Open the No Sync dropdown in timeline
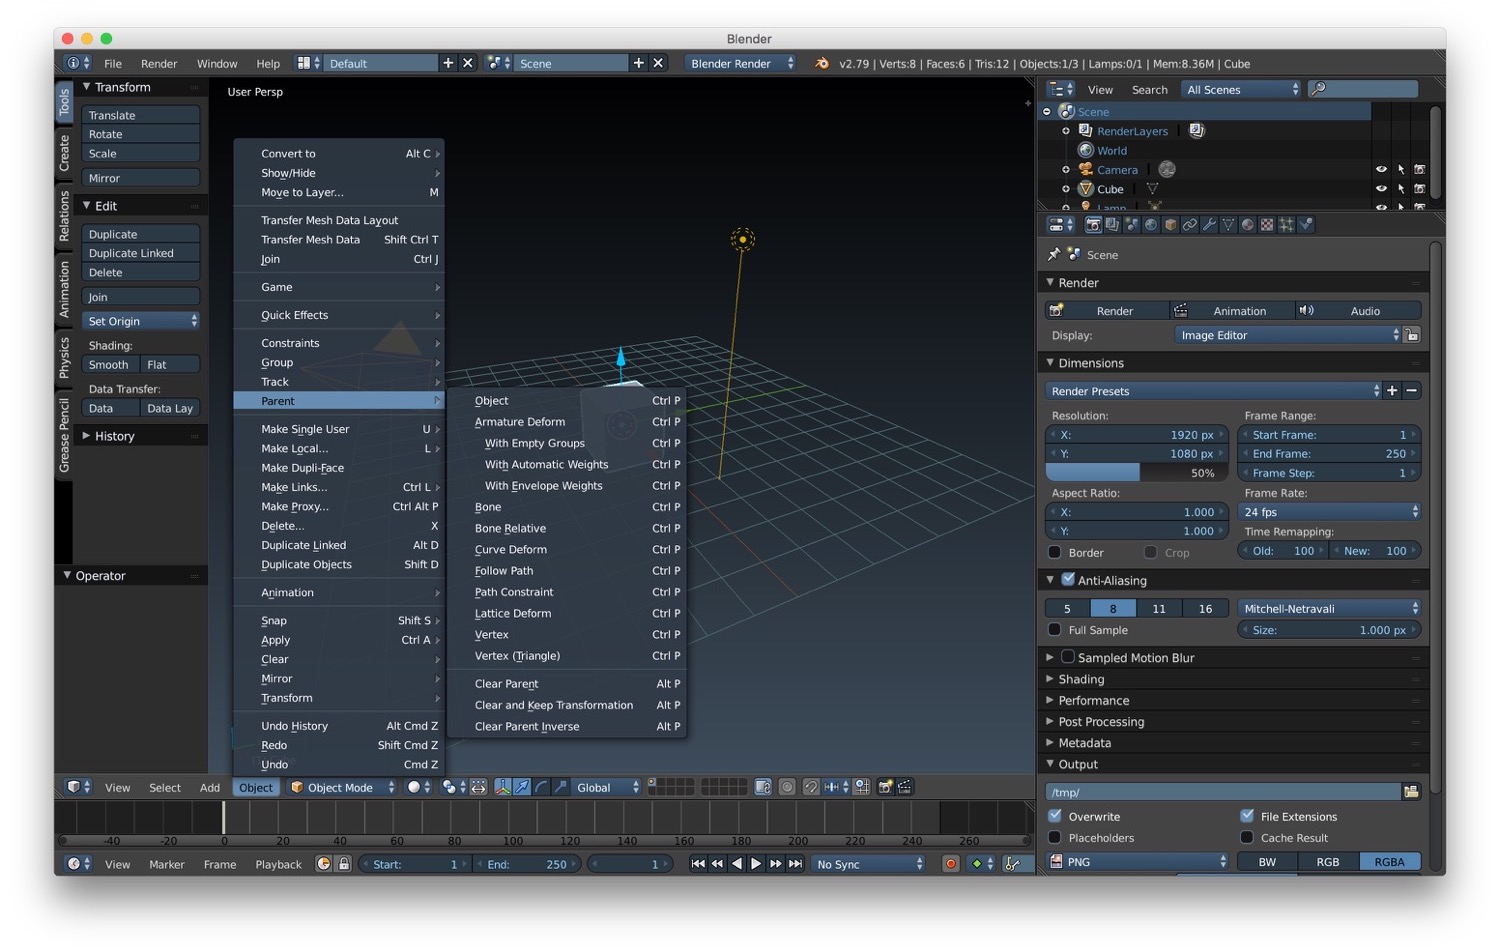This screenshot has width=1500, height=950. (868, 864)
